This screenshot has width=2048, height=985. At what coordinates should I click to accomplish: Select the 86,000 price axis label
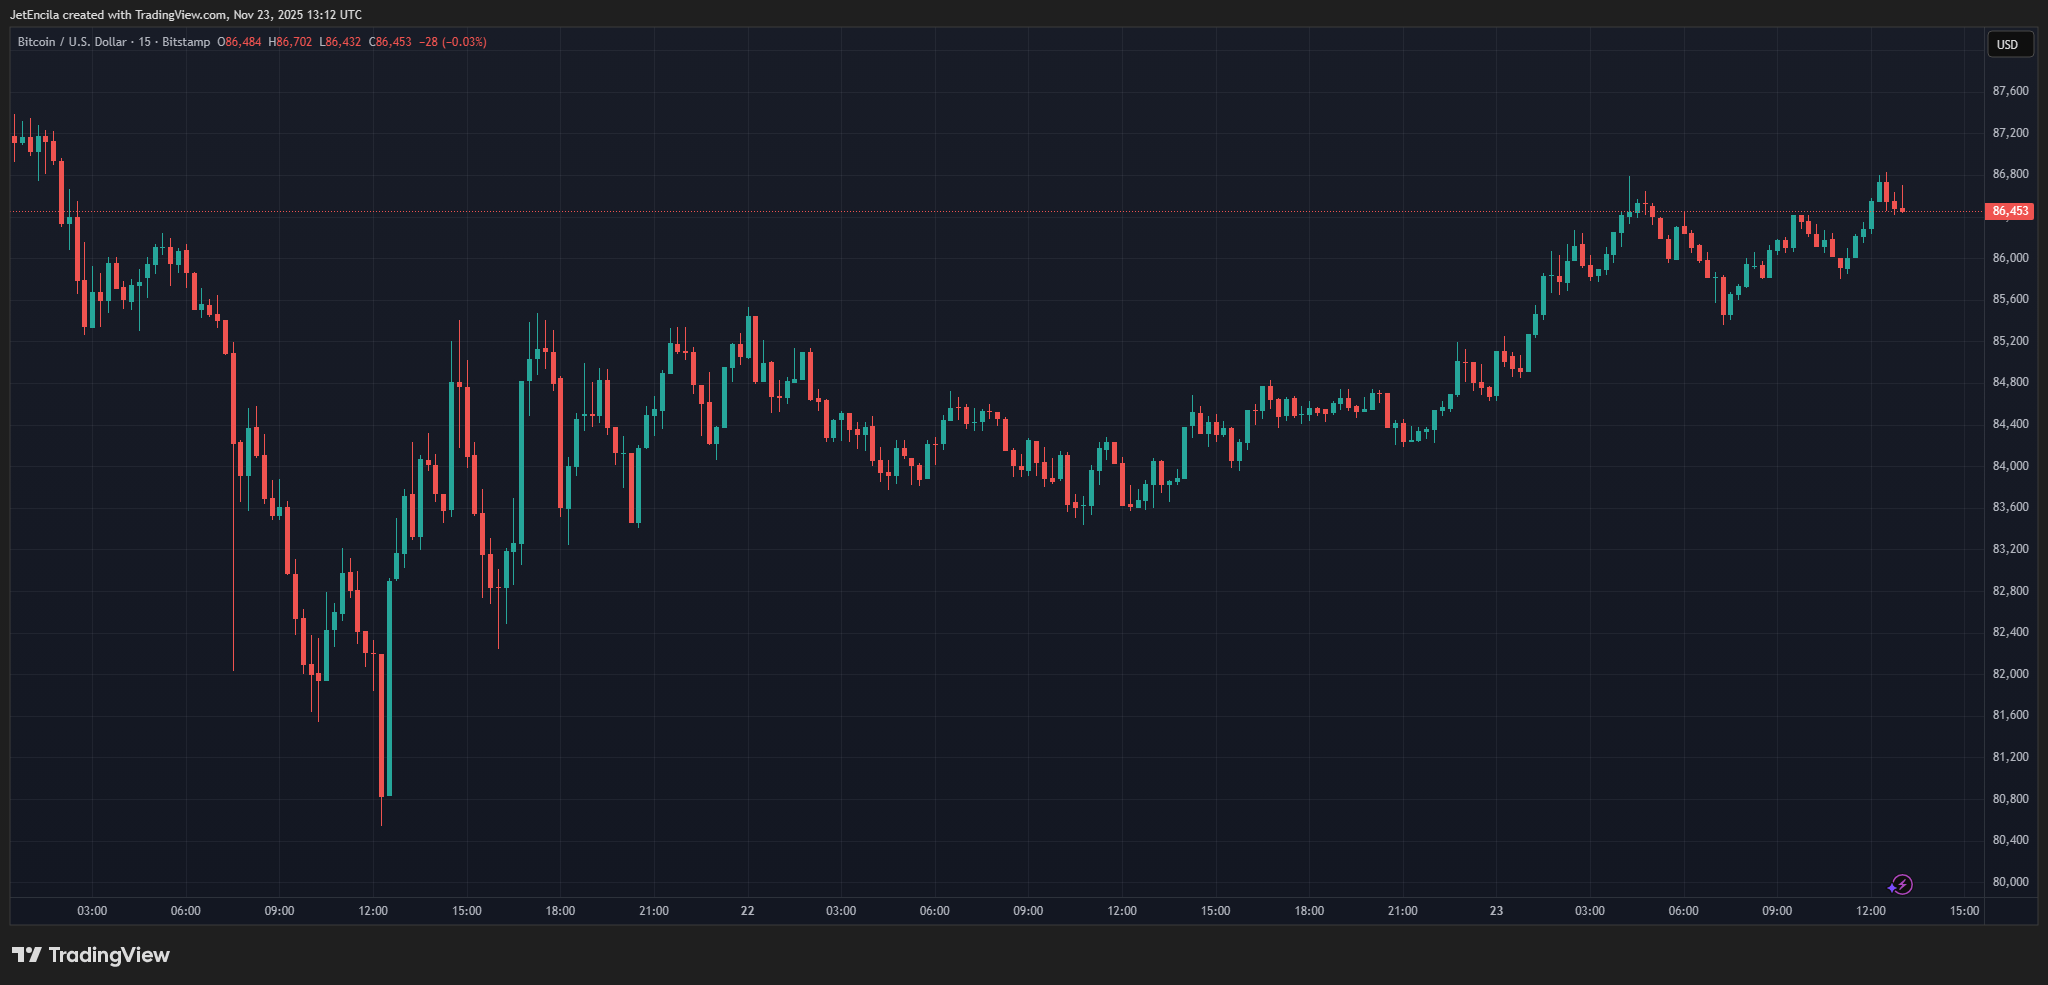(2010, 258)
